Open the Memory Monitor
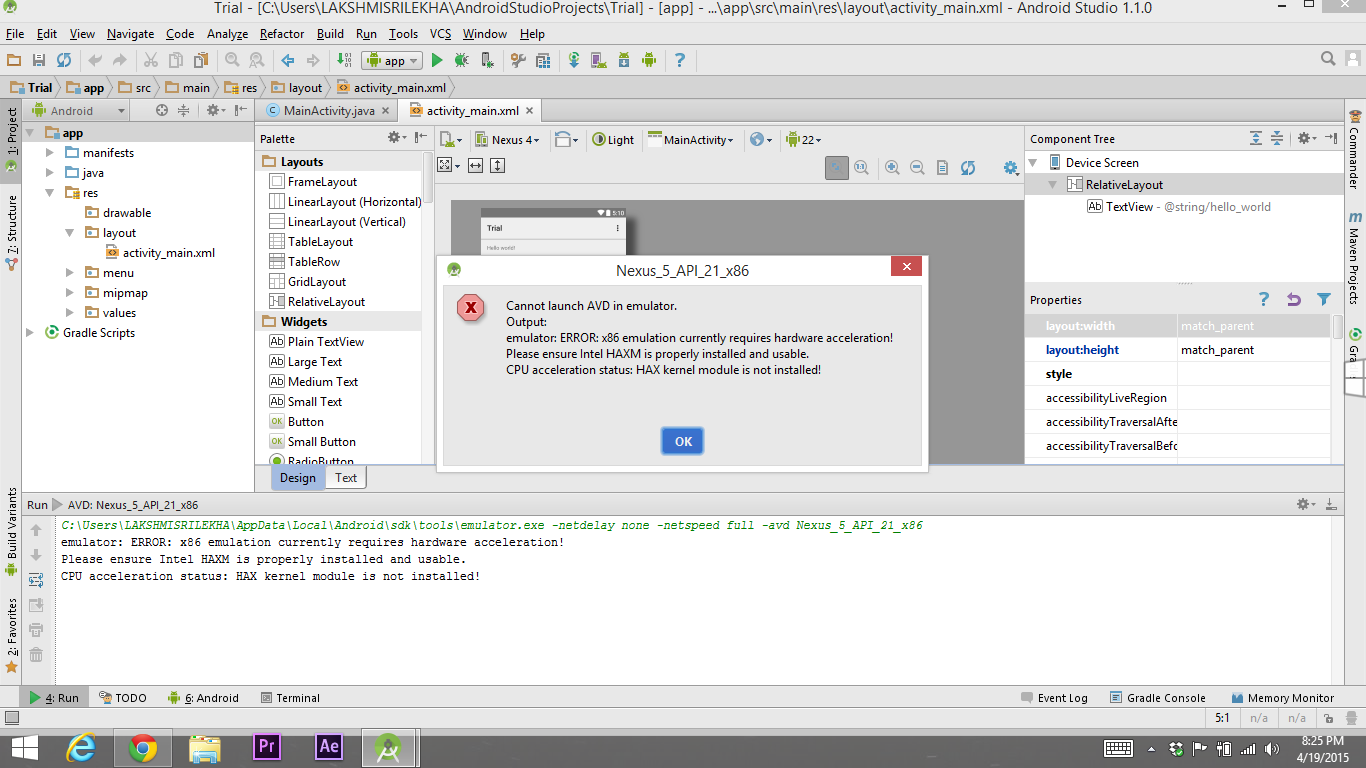The width and height of the screenshot is (1366, 768). click(1282, 698)
